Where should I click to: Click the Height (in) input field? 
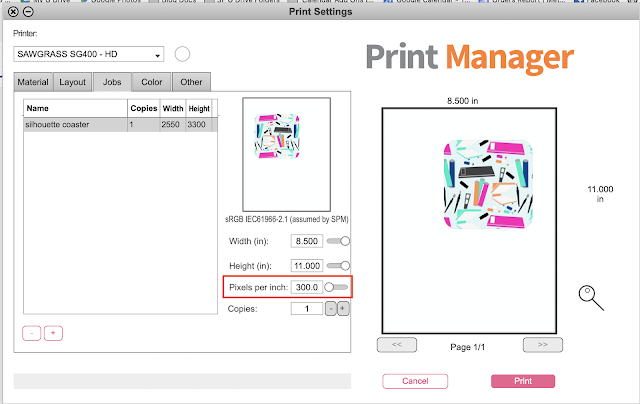click(x=307, y=266)
